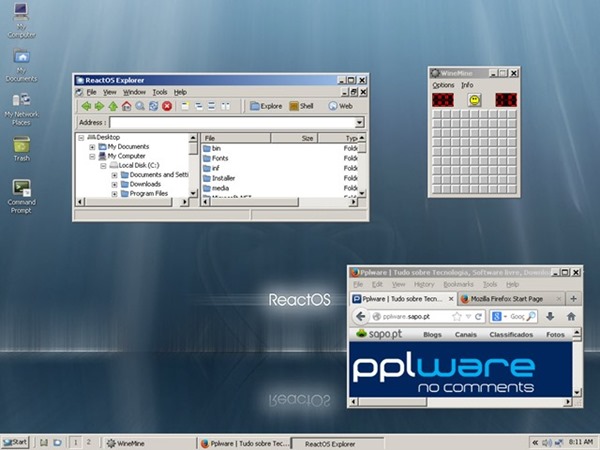Go back with the green left arrow in Explorer
This screenshot has height=450, width=600.
pyautogui.click(x=86, y=106)
